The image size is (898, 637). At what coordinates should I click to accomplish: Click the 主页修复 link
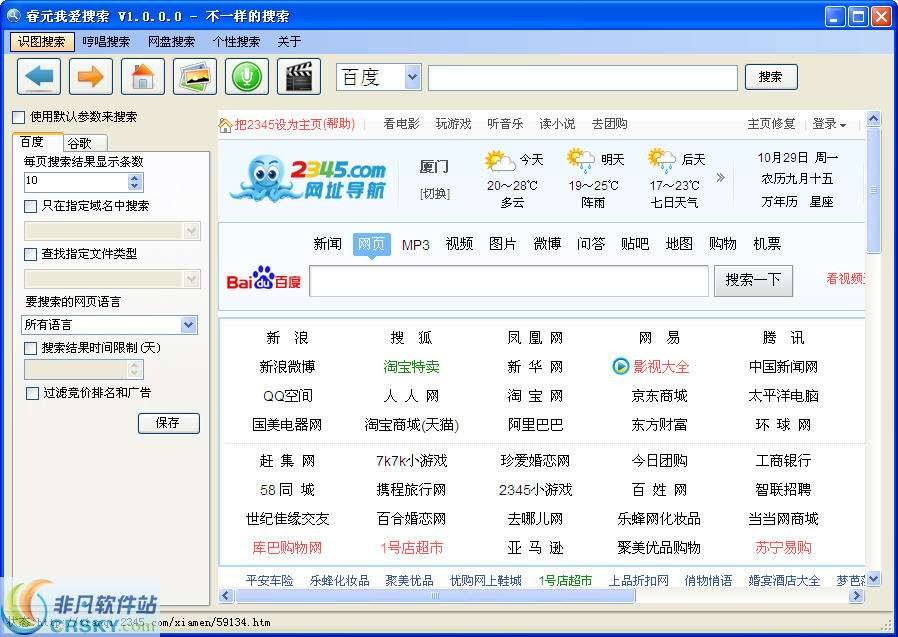pos(771,124)
